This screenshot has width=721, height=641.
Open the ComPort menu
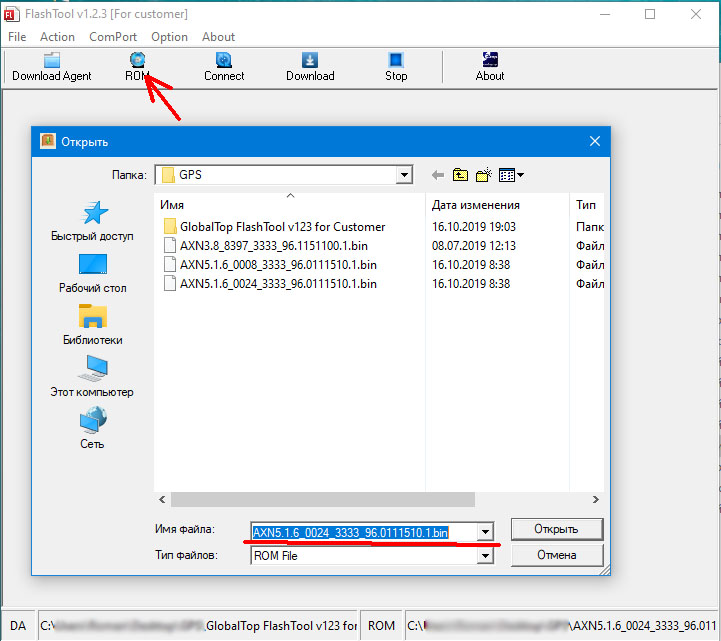(x=113, y=37)
